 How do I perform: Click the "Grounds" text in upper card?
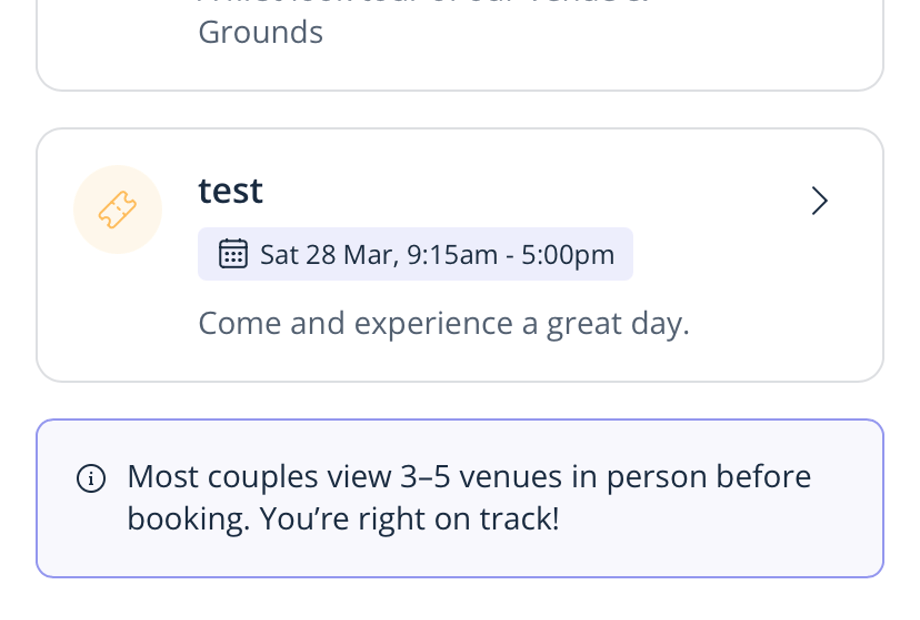pyautogui.click(x=260, y=33)
